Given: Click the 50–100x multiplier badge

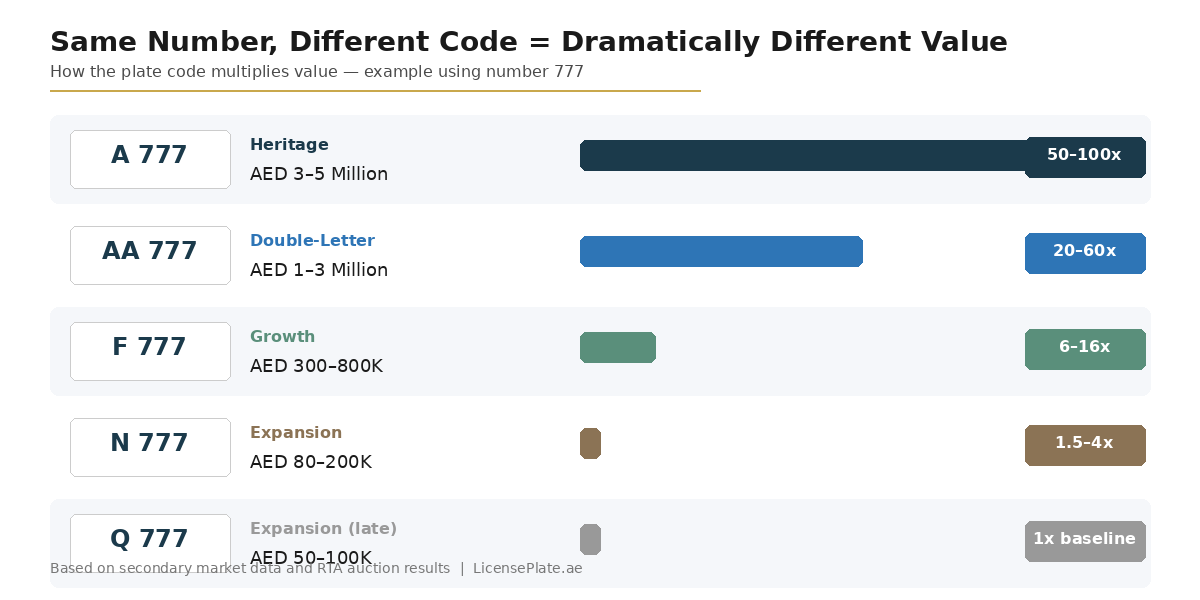Looking at the screenshot, I should pos(1085,157).
